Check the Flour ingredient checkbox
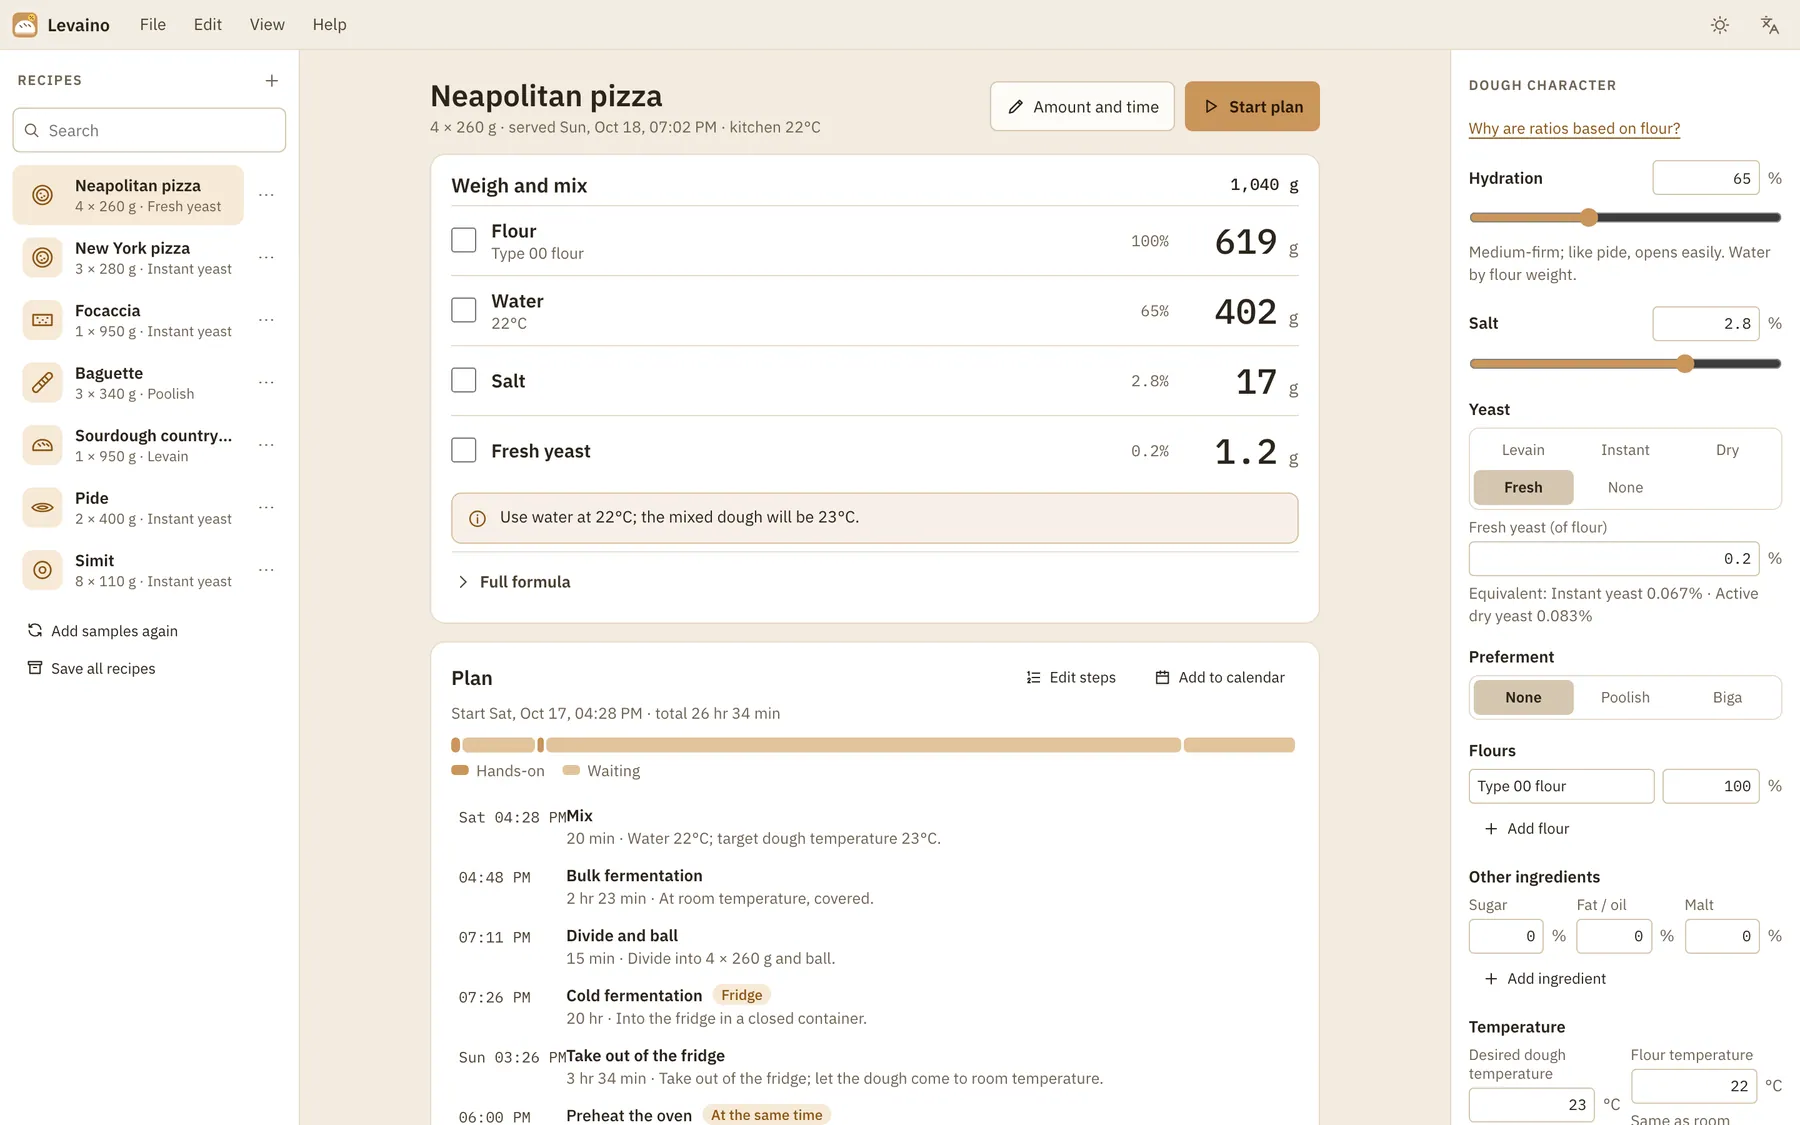Image resolution: width=1800 pixels, height=1125 pixels. tap(464, 240)
